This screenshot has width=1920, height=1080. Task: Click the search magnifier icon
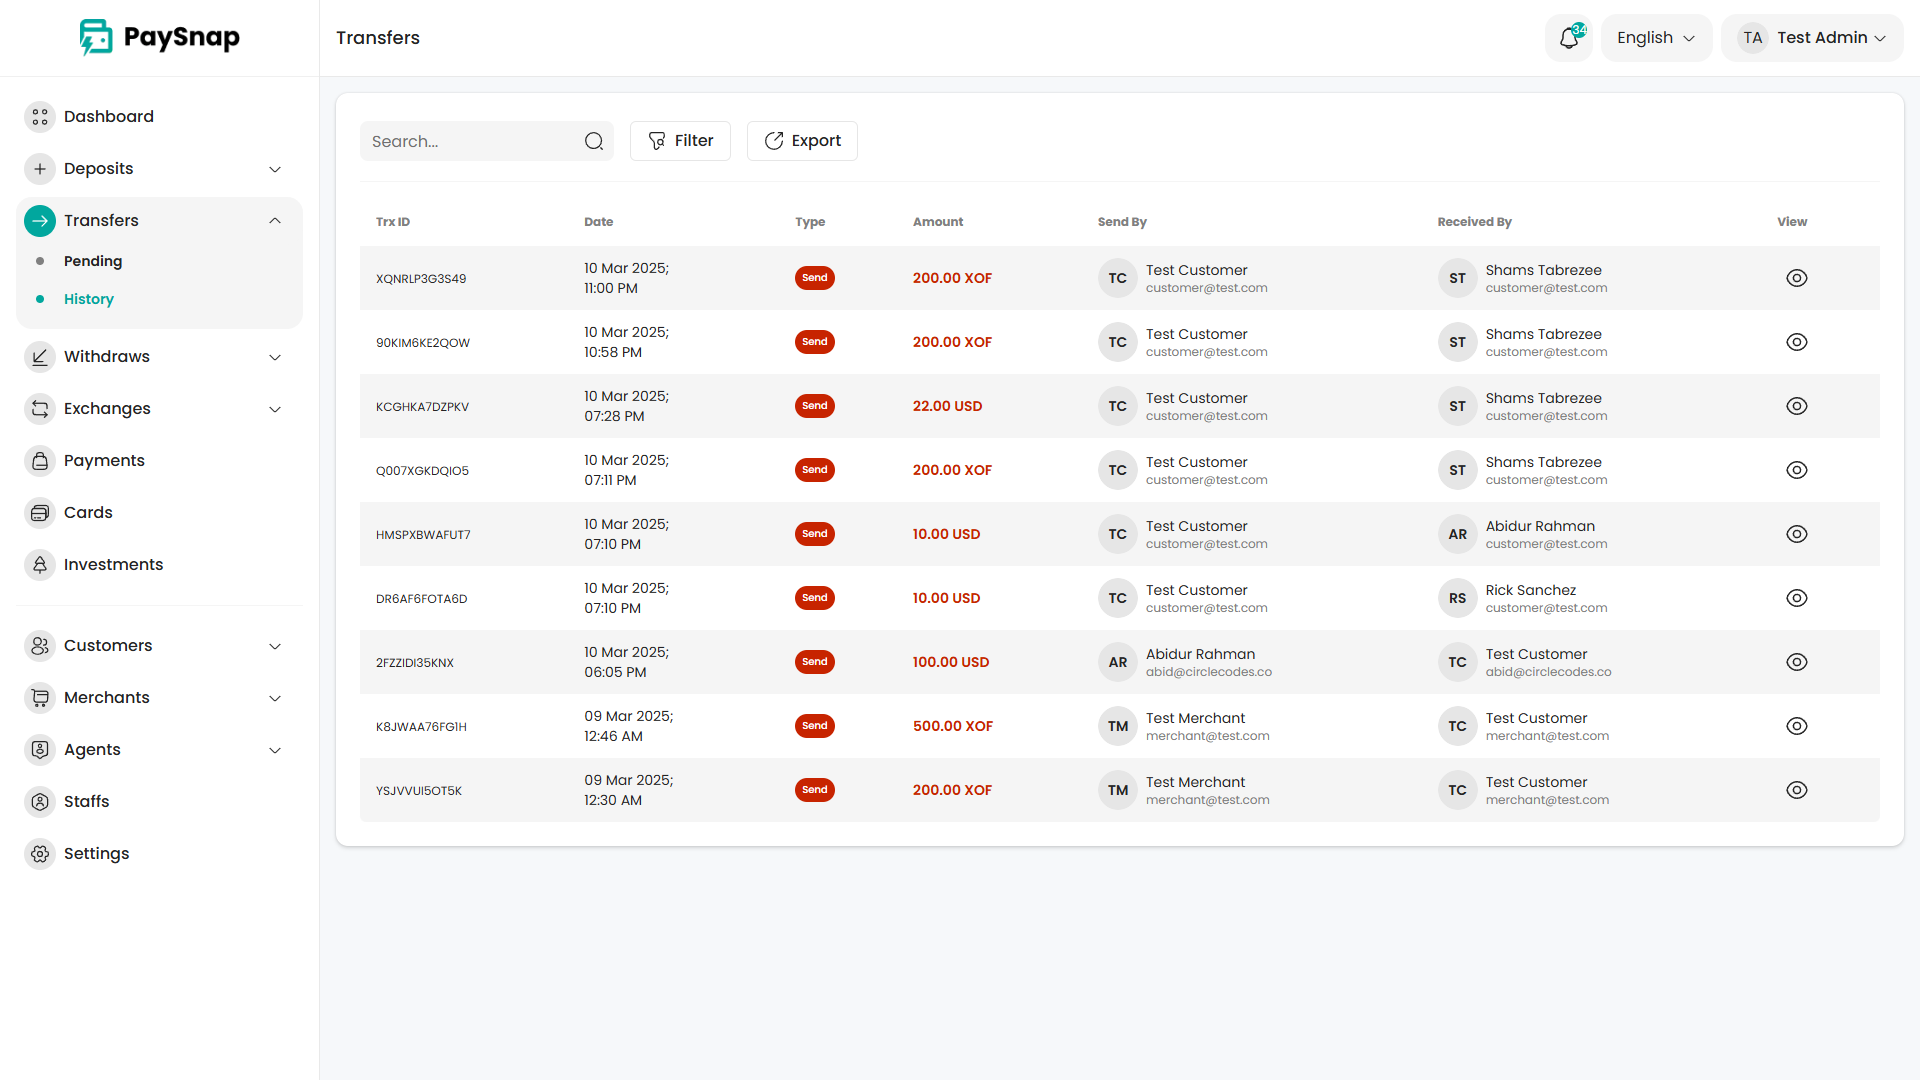pos(594,141)
